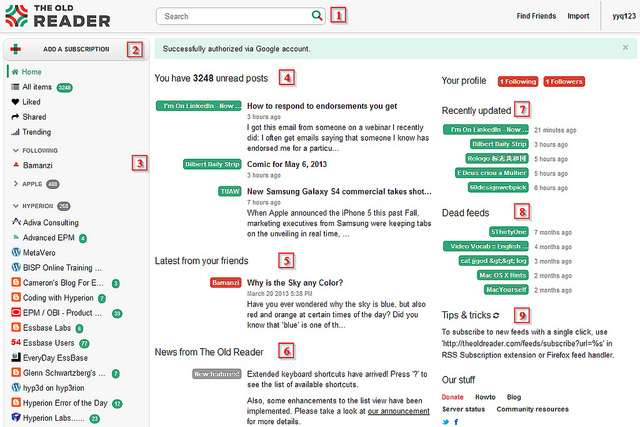Focus the Search input field
The height and width of the screenshot is (427, 640).
pyautogui.click(x=240, y=16)
